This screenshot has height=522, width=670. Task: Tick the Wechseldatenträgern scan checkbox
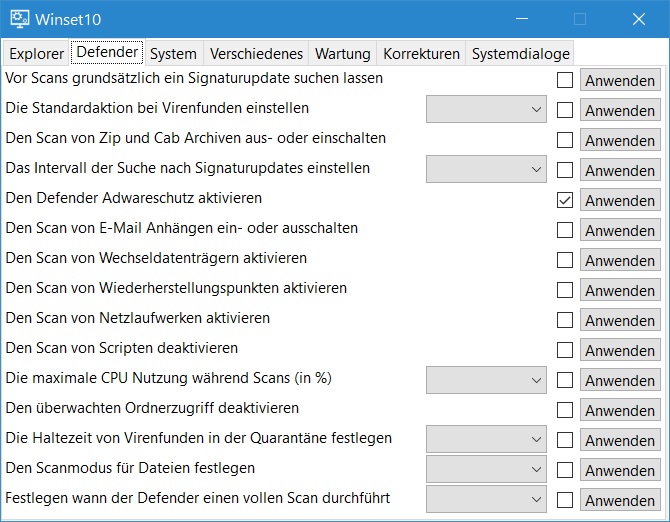coord(565,260)
